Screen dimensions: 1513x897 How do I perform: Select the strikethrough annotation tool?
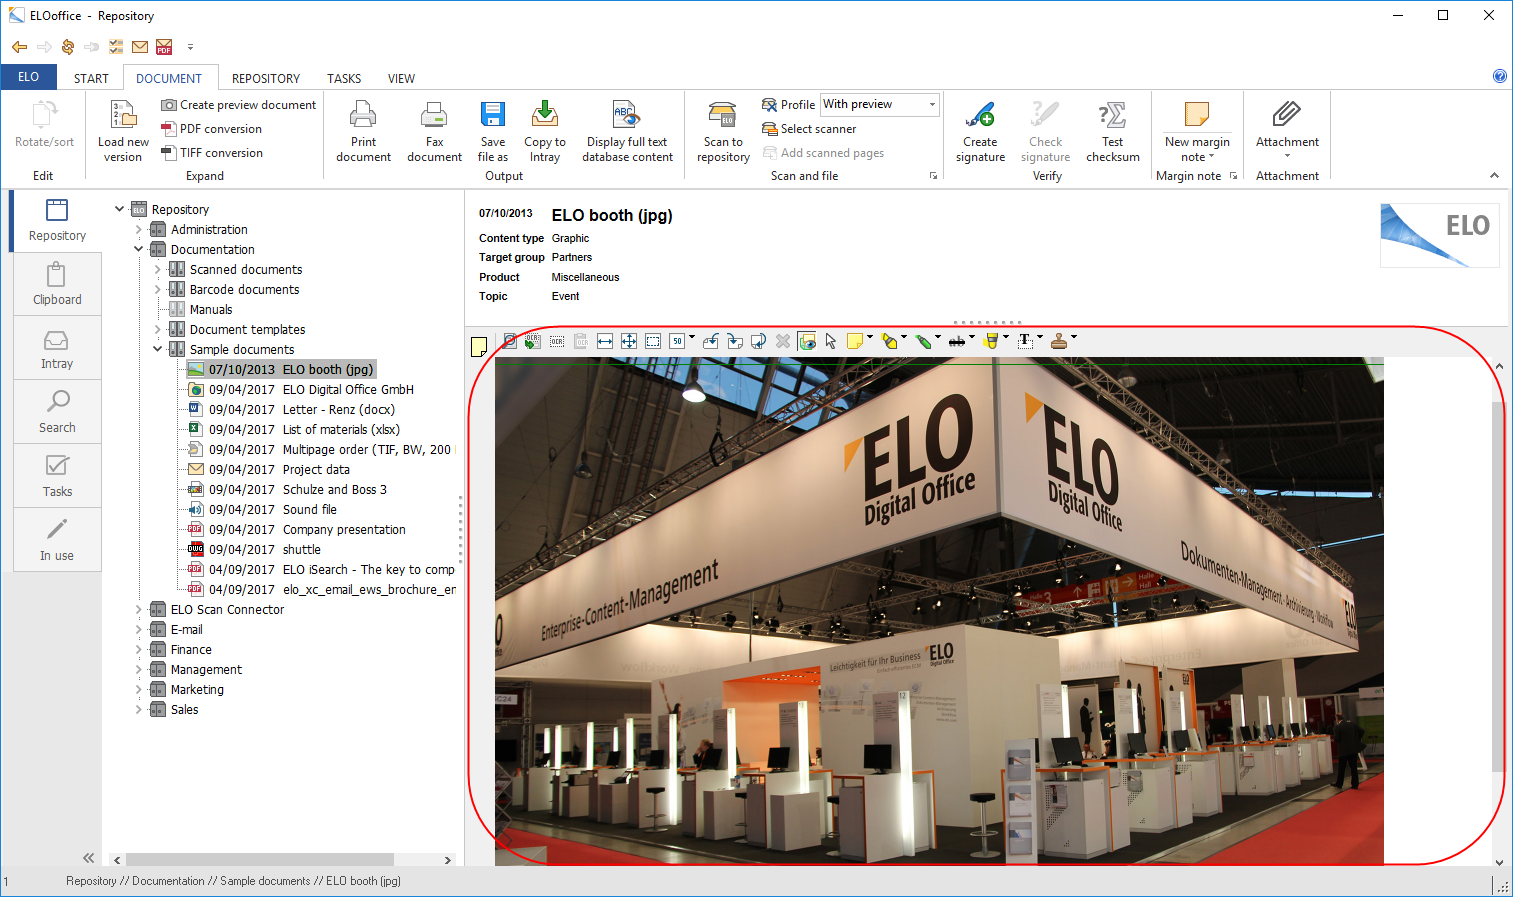957,341
